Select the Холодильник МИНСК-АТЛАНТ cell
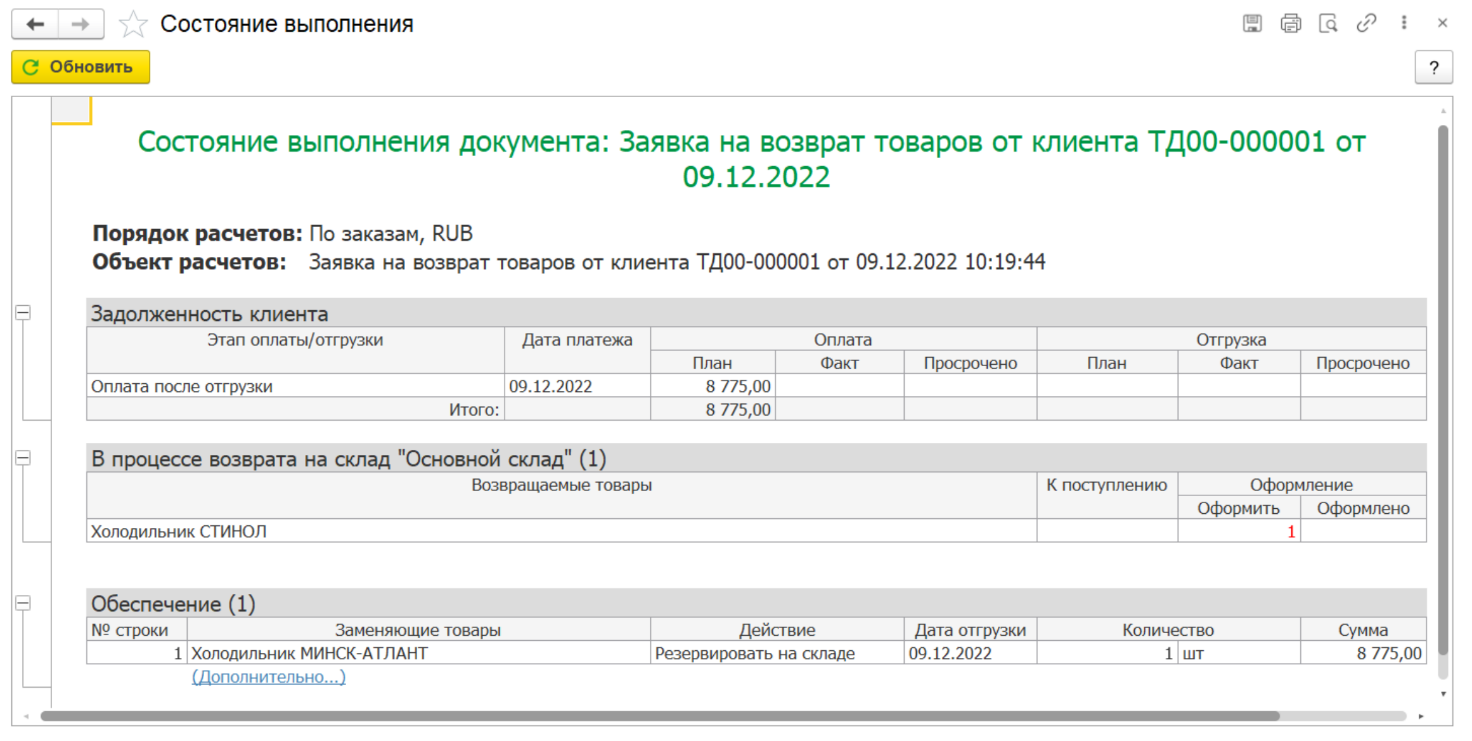This screenshot has height=741, width=1472. pyautogui.click(x=310, y=654)
